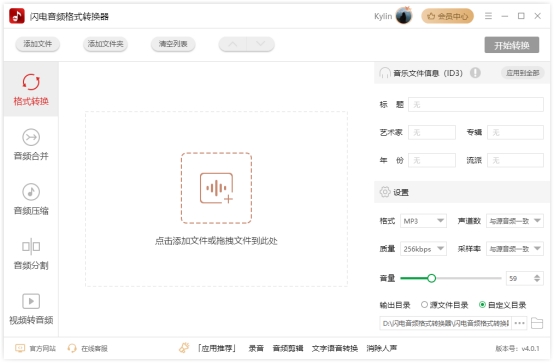The height and width of the screenshot is (363, 554).
Task: Click the settings gear icon beside 设置
Action: (385, 192)
